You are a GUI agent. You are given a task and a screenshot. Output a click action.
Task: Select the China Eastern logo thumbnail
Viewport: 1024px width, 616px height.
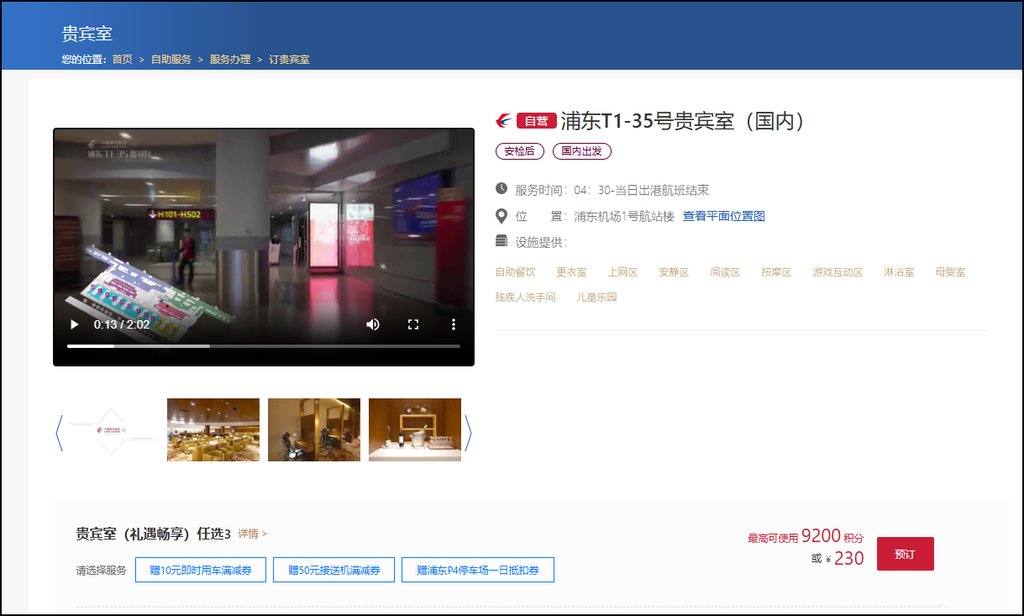click(112, 430)
